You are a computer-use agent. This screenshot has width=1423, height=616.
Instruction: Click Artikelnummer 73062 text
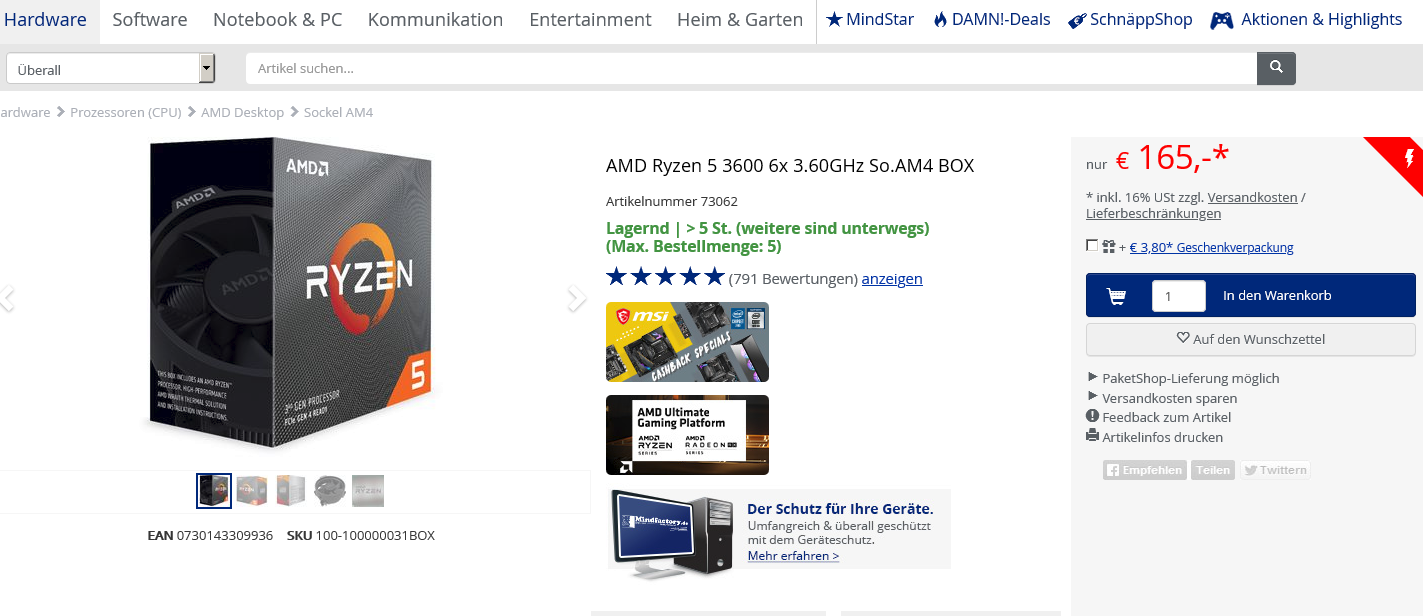pos(672,201)
